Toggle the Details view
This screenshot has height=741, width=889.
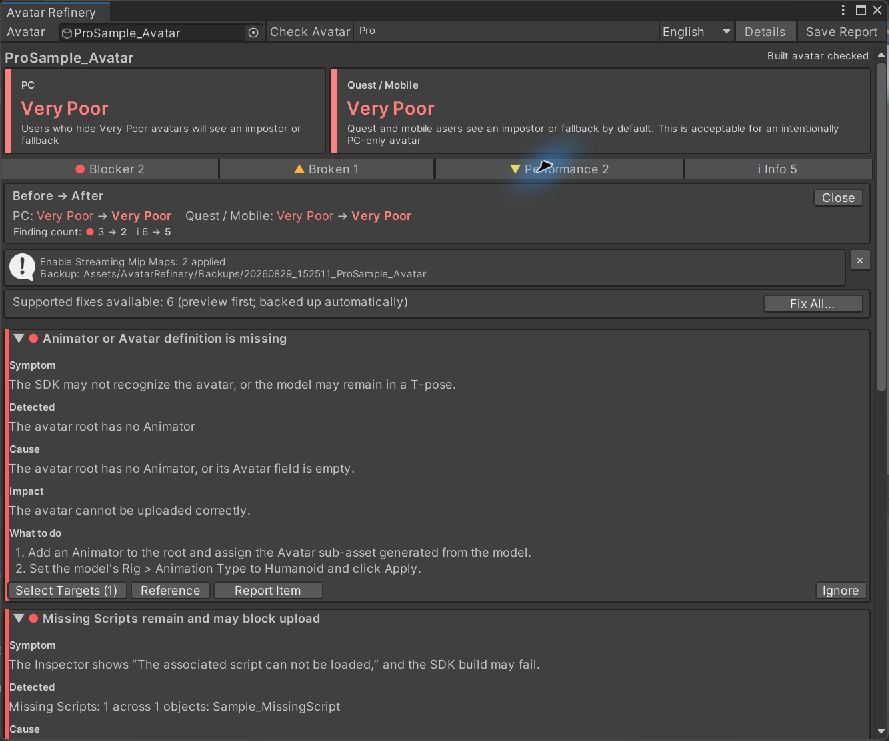tap(765, 32)
